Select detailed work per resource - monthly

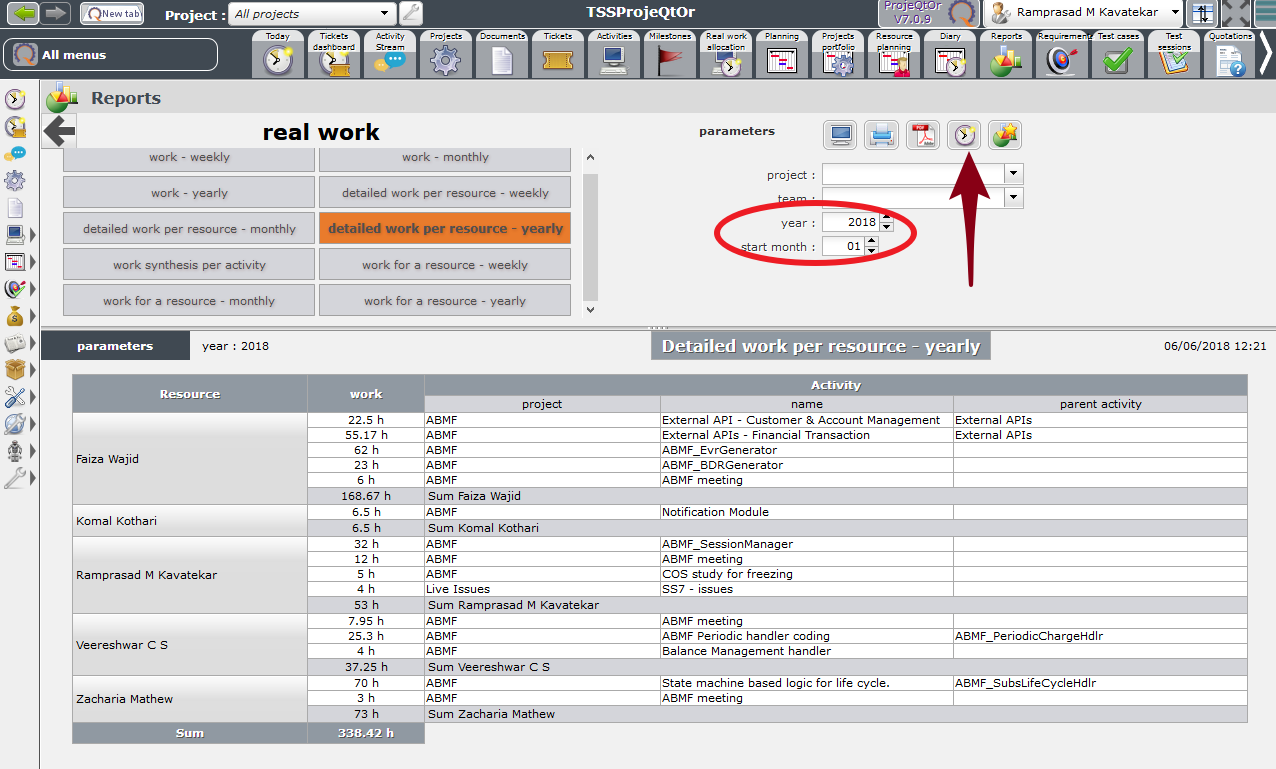coord(189,229)
